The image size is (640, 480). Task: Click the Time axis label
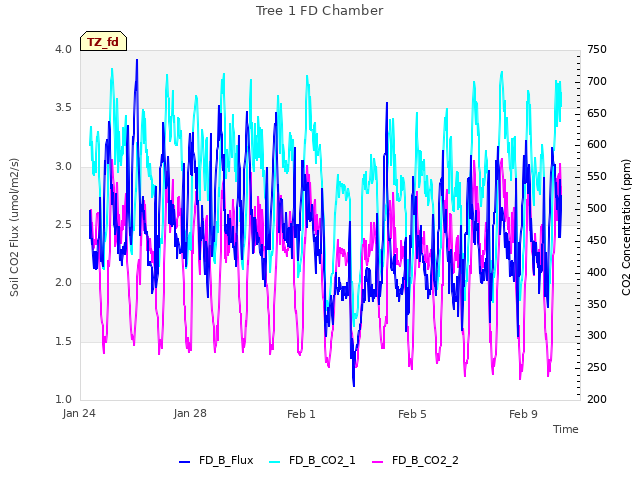[x=566, y=429]
